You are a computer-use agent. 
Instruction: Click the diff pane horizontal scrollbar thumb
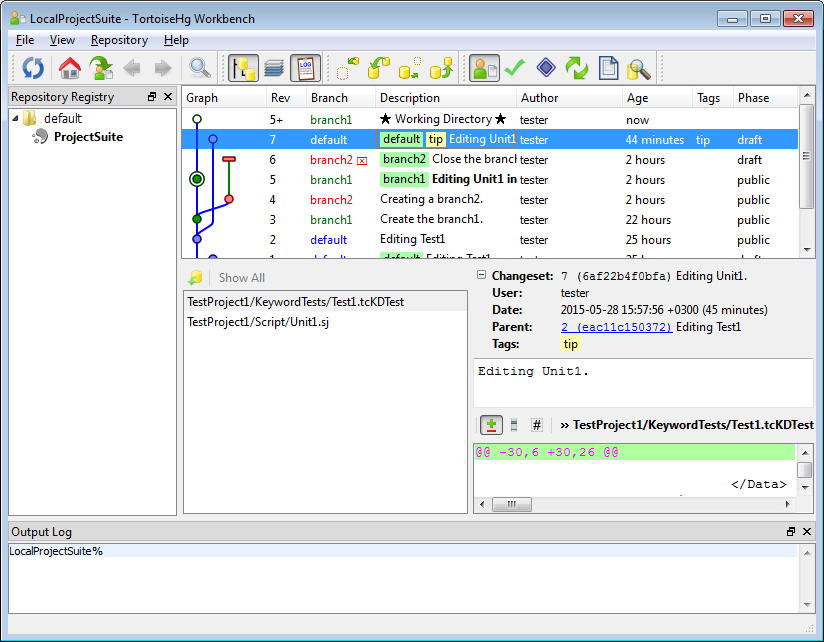(511, 505)
